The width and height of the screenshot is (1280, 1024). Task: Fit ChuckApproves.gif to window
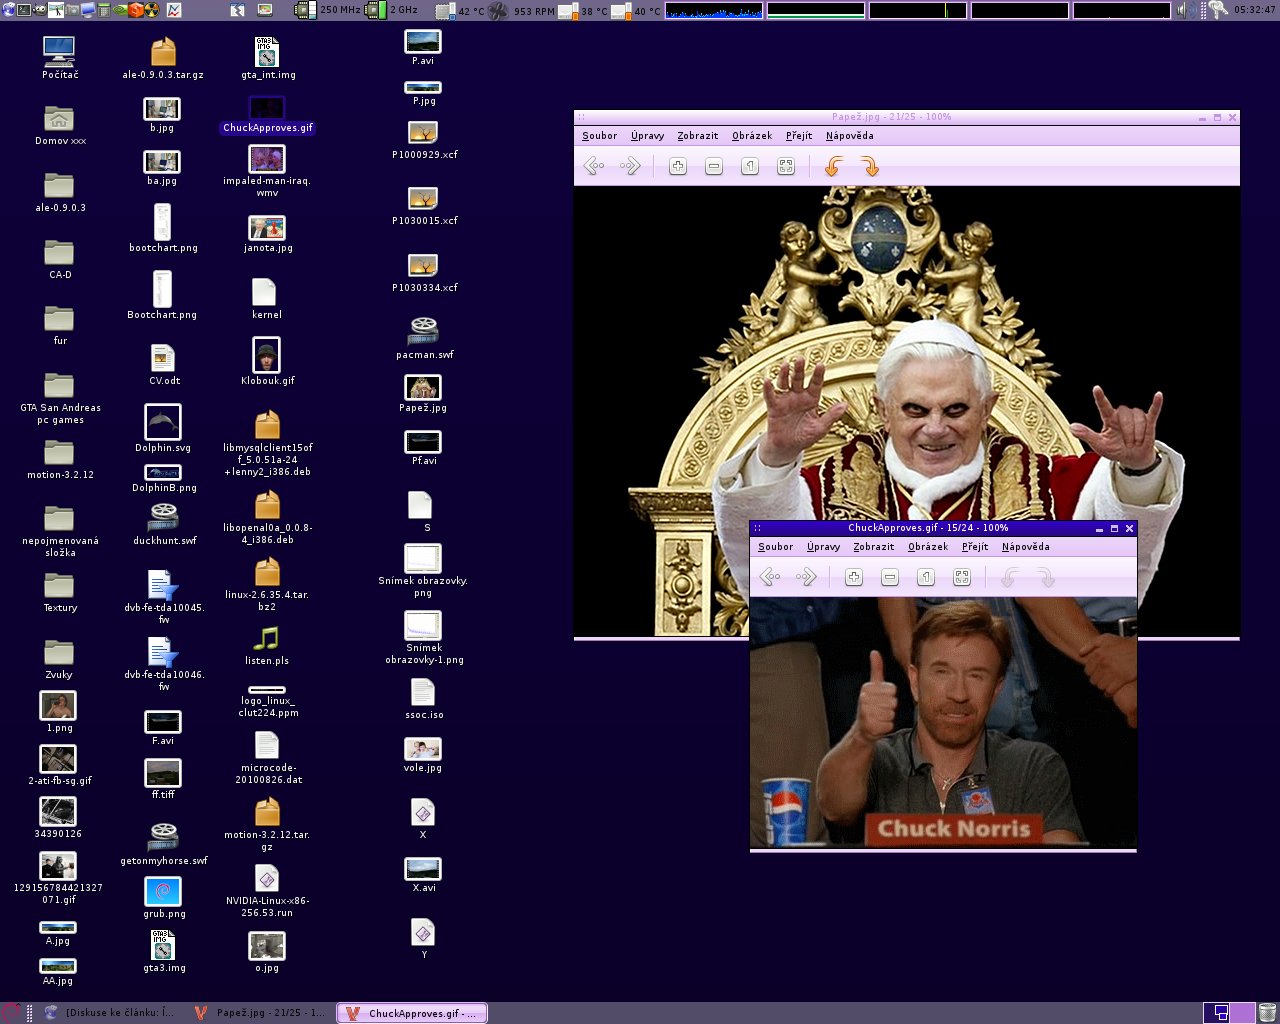pyautogui.click(x=962, y=577)
